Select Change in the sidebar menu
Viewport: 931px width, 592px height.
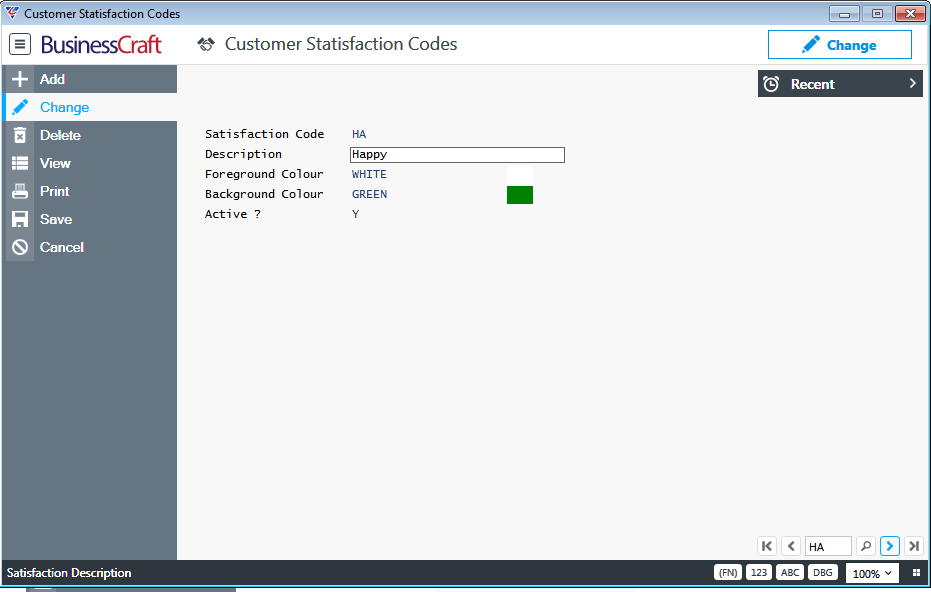[x=90, y=107]
